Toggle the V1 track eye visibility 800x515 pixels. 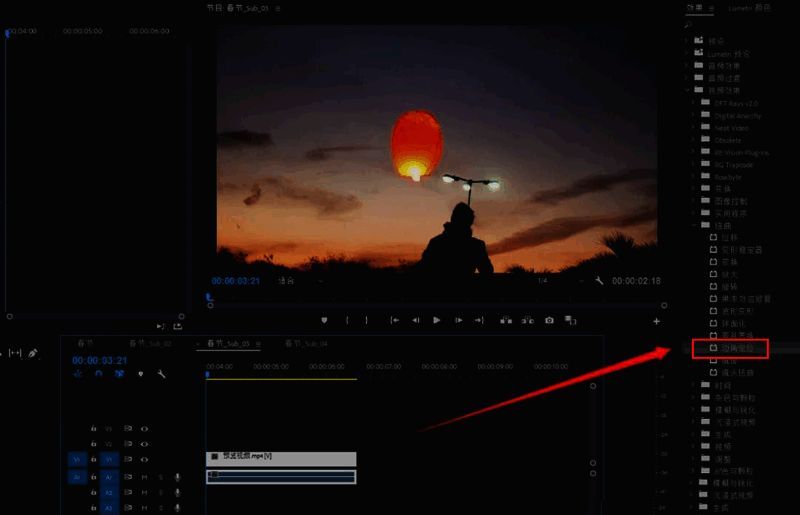[x=144, y=458]
